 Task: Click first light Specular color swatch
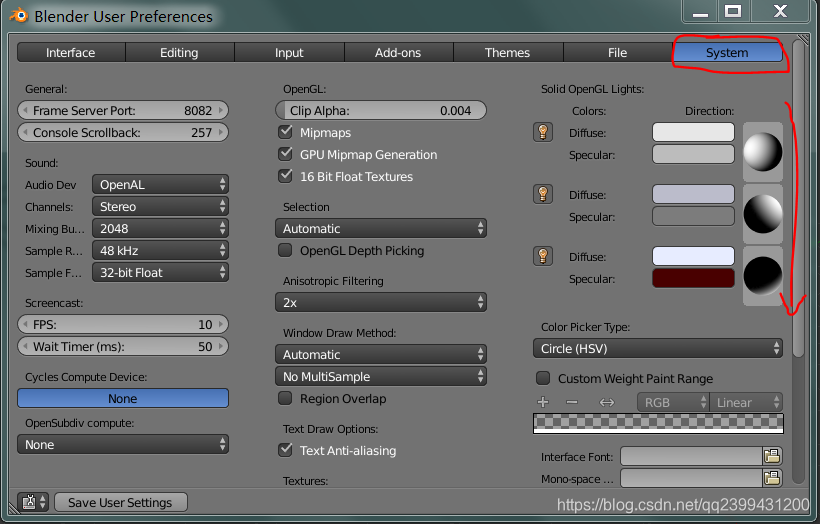[693, 154]
